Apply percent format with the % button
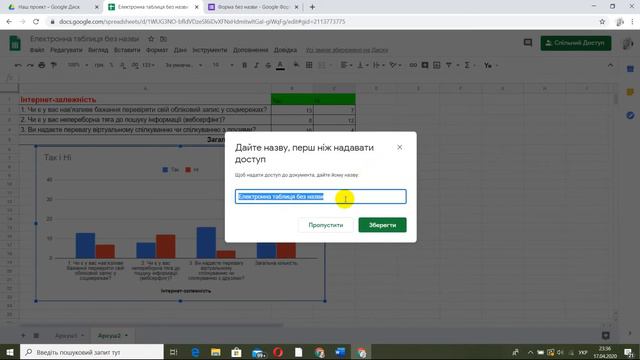 [x=111, y=65]
